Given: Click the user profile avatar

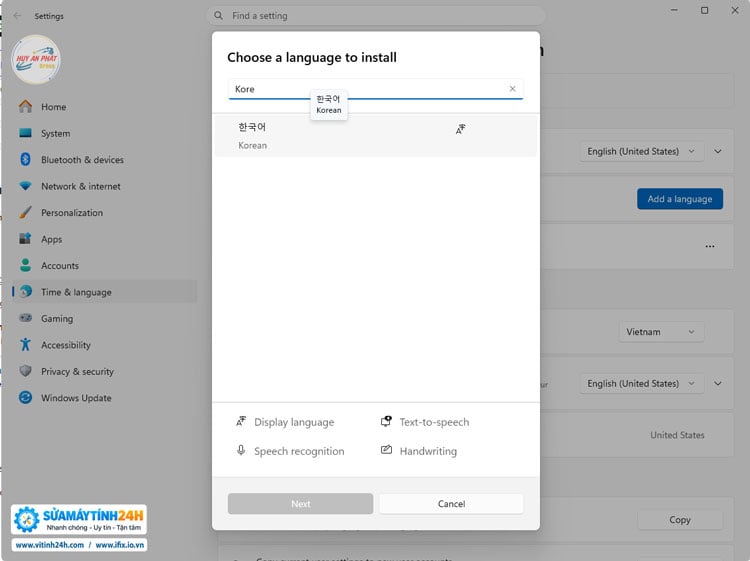Looking at the screenshot, I should point(36,60).
